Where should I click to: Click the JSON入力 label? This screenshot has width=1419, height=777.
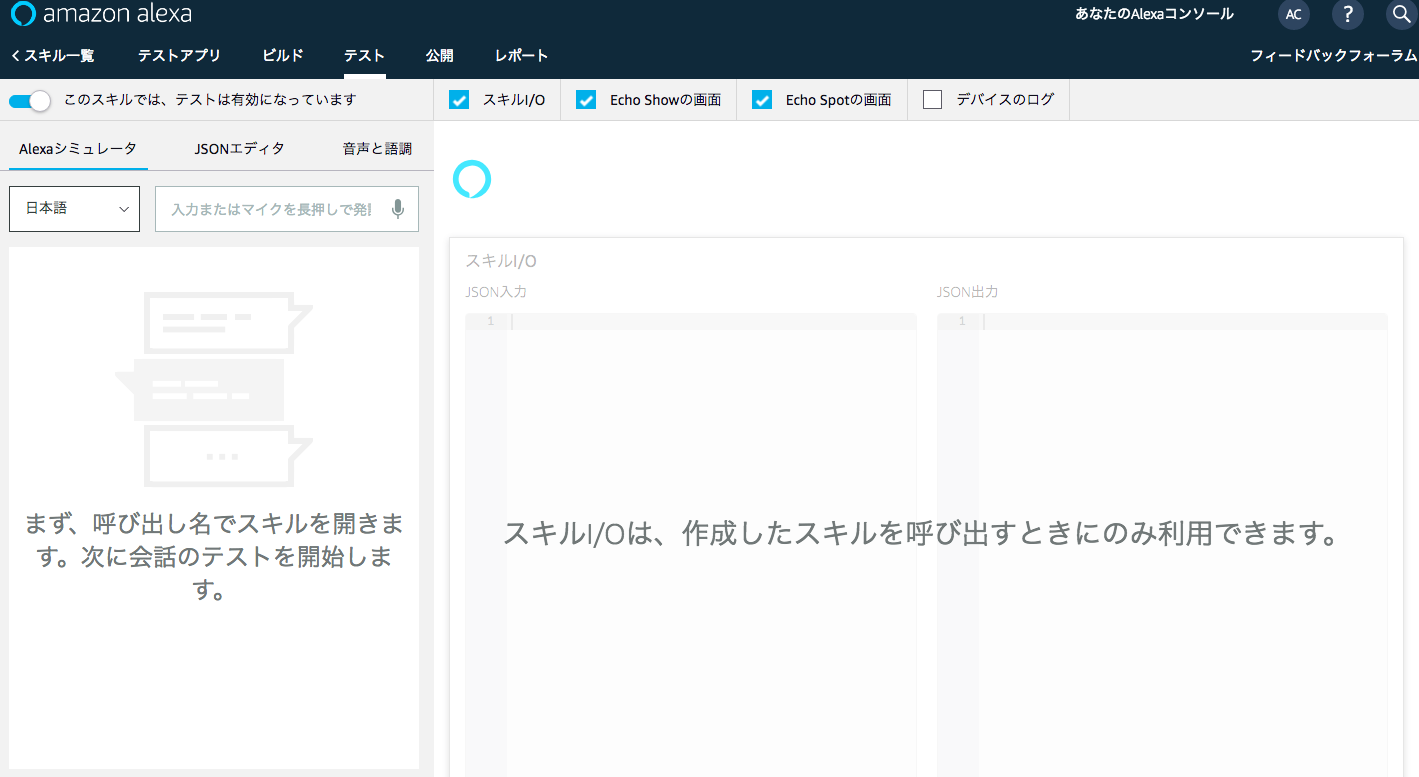pos(496,292)
